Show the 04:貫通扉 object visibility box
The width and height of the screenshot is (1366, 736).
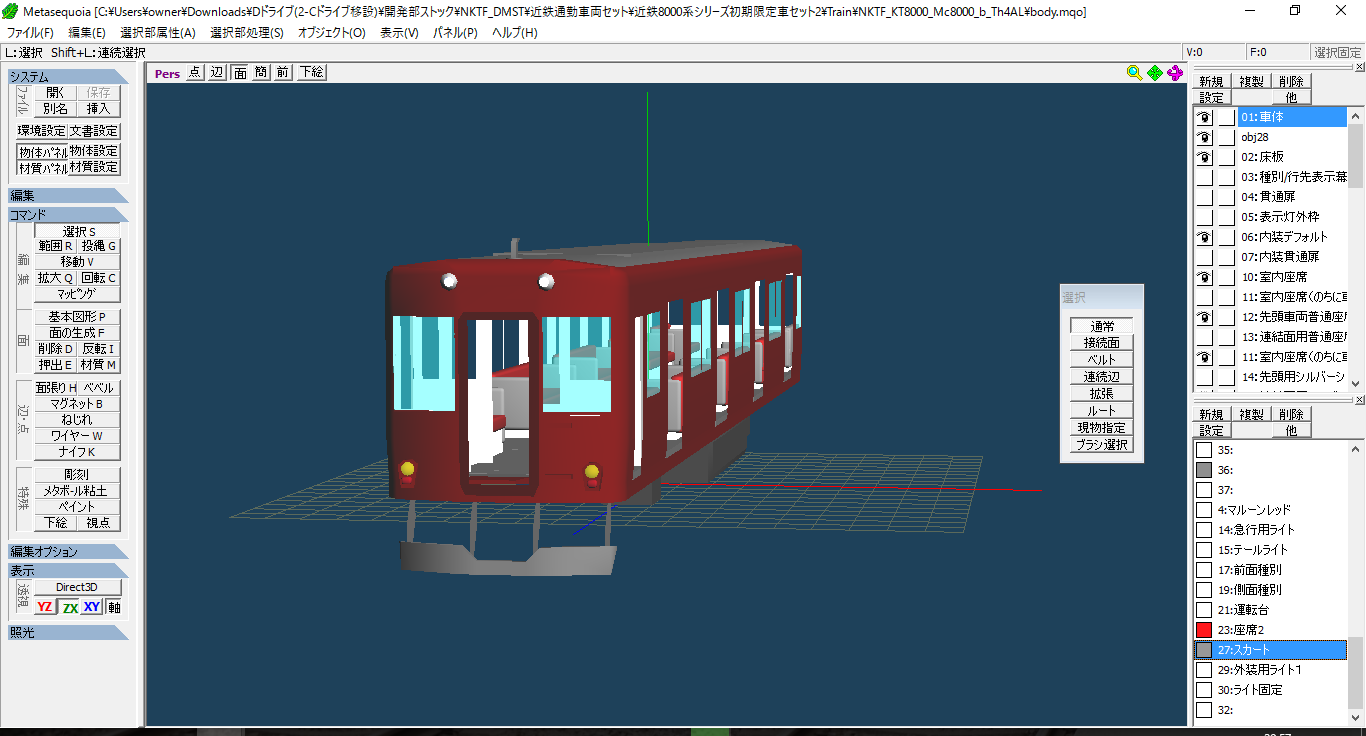(x=1205, y=197)
